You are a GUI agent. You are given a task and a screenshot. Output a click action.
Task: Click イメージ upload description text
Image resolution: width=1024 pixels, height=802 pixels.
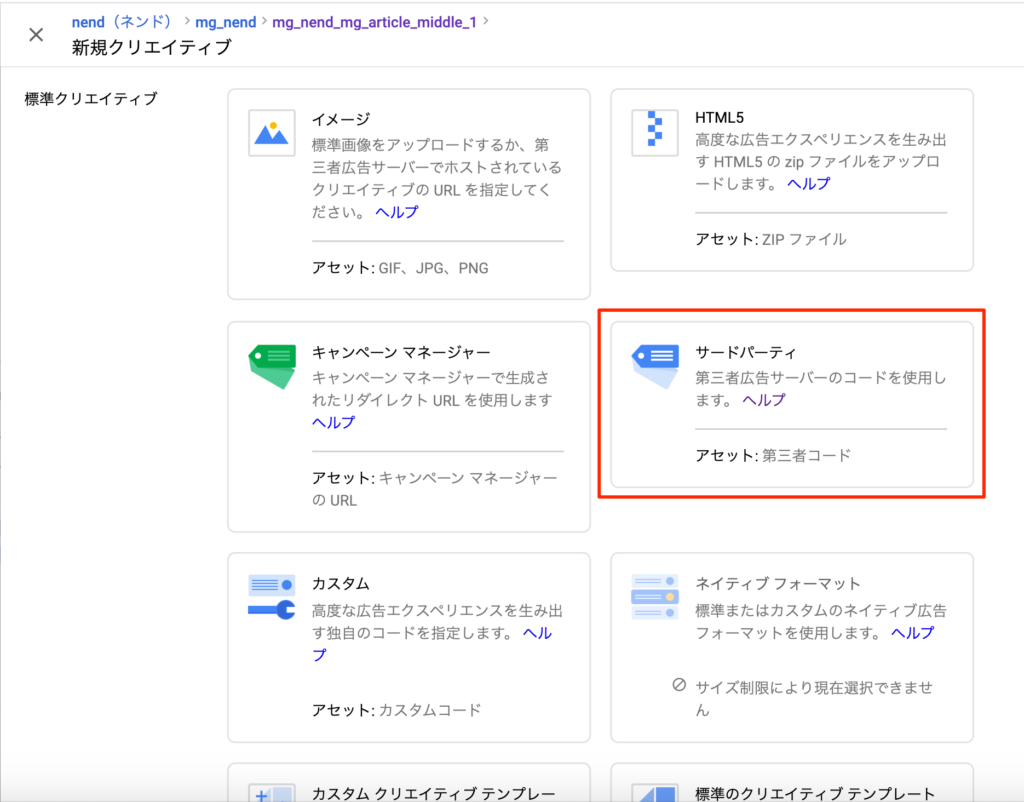tap(437, 178)
